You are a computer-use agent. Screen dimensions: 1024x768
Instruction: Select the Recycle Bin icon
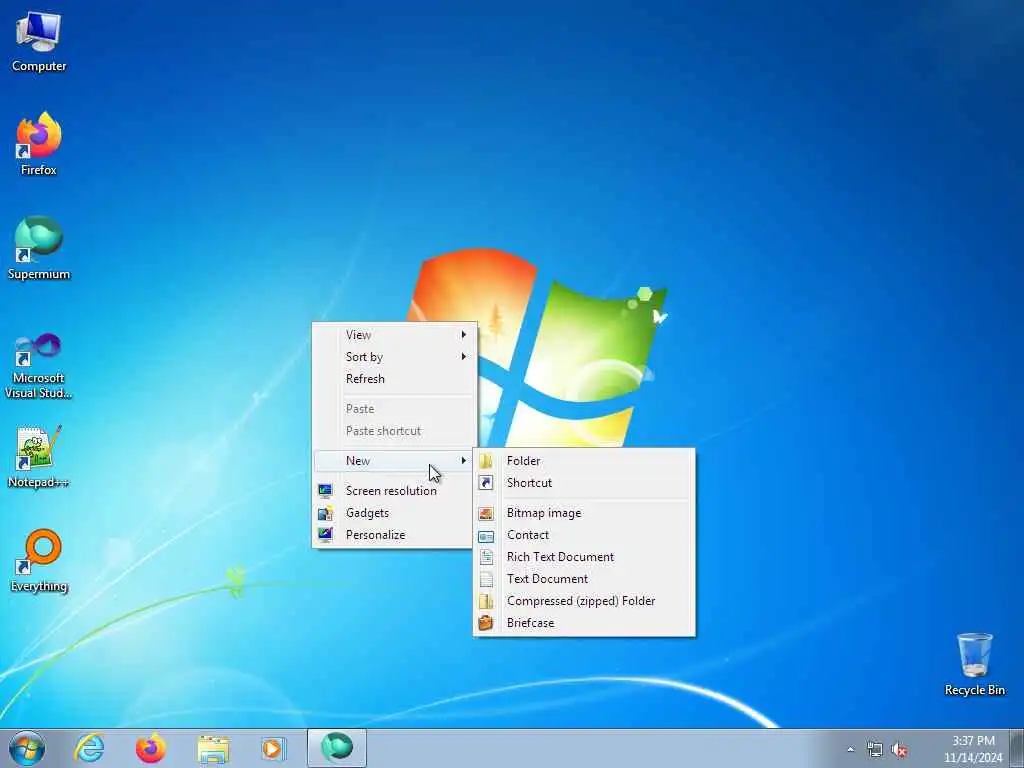pyautogui.click(x=974, y=664)
